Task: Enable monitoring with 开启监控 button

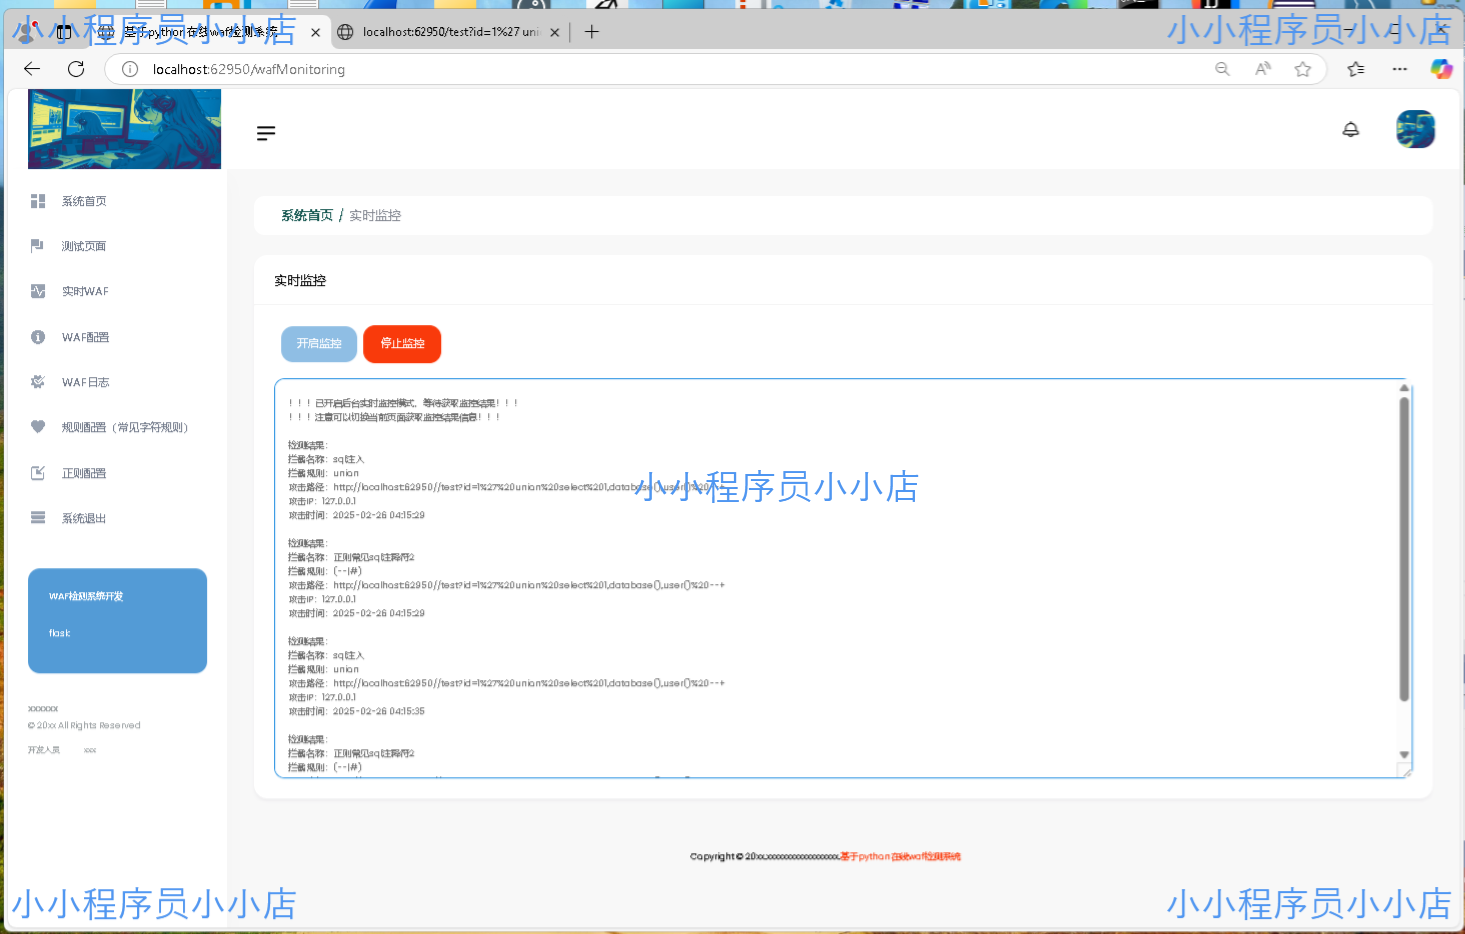Action: pos(318,343)
